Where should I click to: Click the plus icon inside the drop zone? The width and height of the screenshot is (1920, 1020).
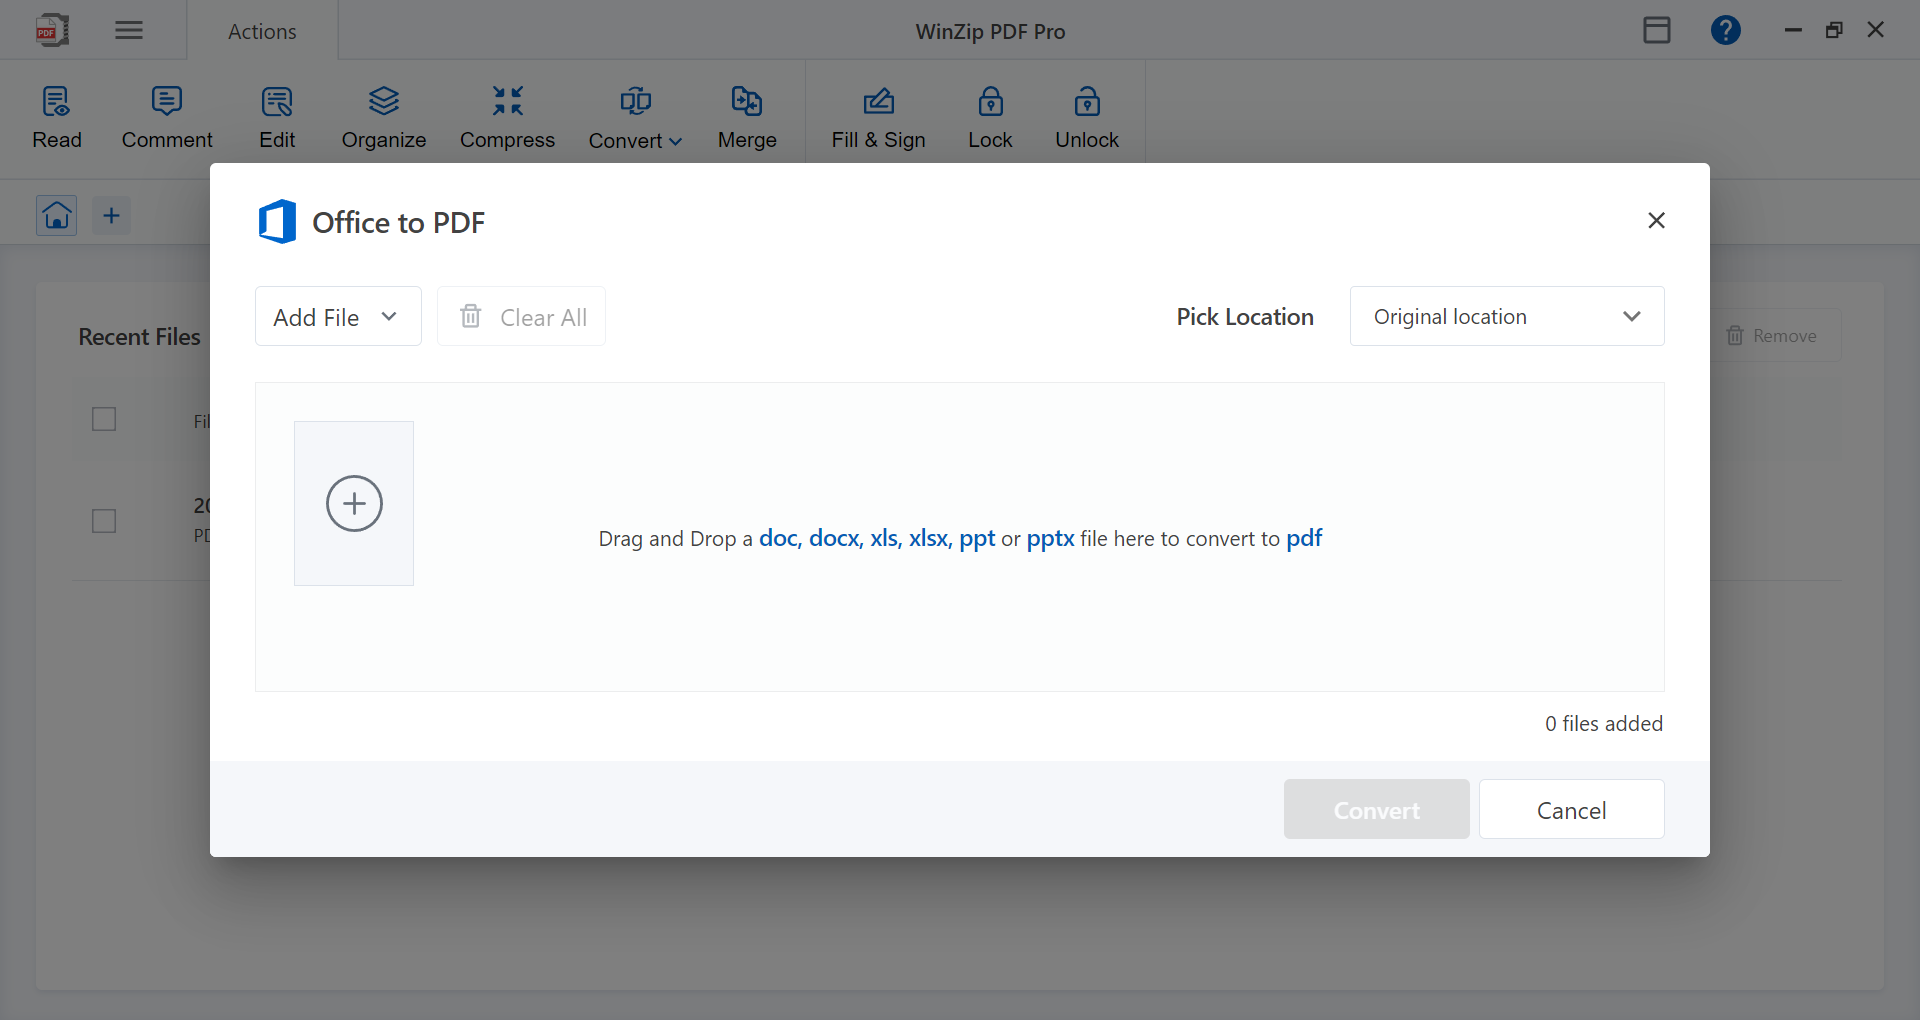pyautogui.click(x=353, y=503)
